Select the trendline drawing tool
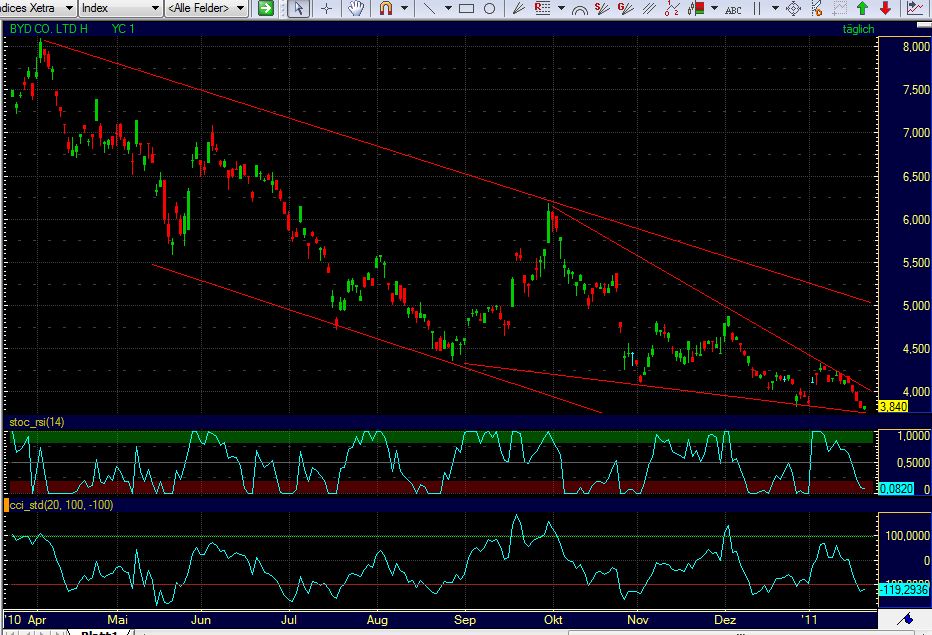The height and width of the screenshot is (635, 932). (431, 9)
